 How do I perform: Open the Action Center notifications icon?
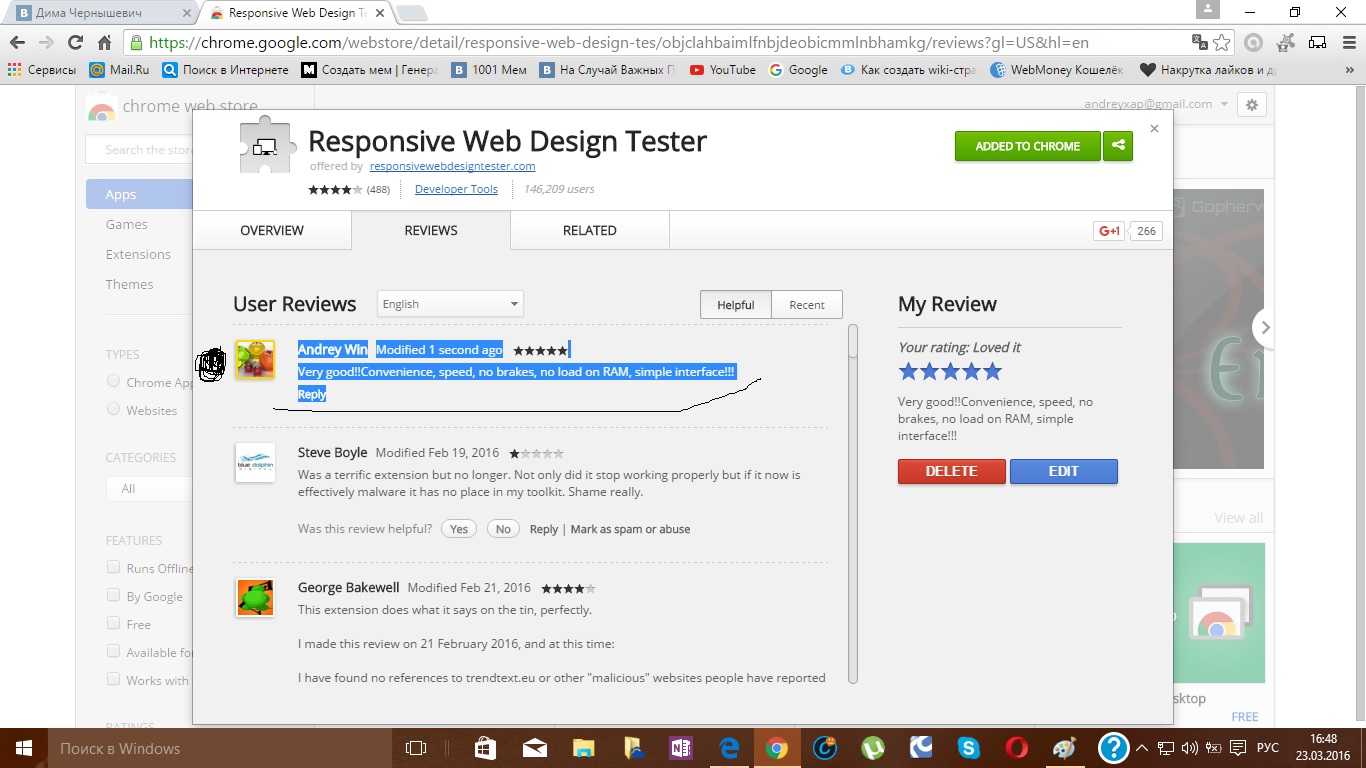coord(1237,748)
